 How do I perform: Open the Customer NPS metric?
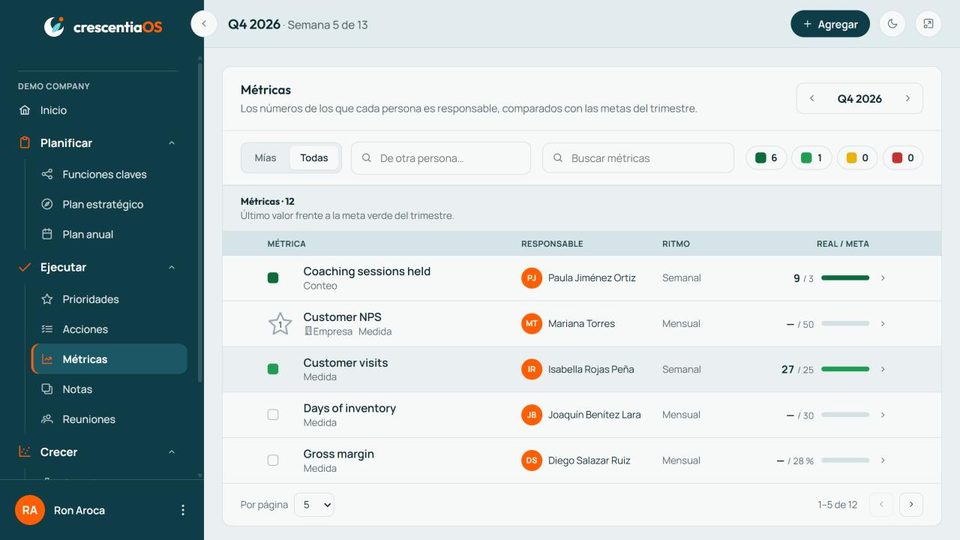(x=342, y=317)
